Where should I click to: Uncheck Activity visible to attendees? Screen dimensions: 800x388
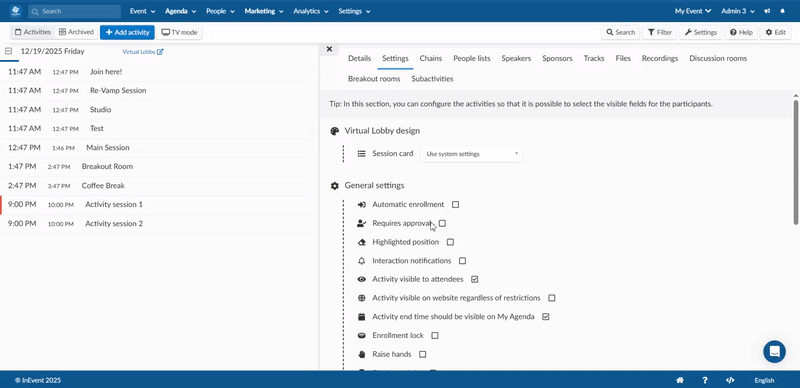474,279
